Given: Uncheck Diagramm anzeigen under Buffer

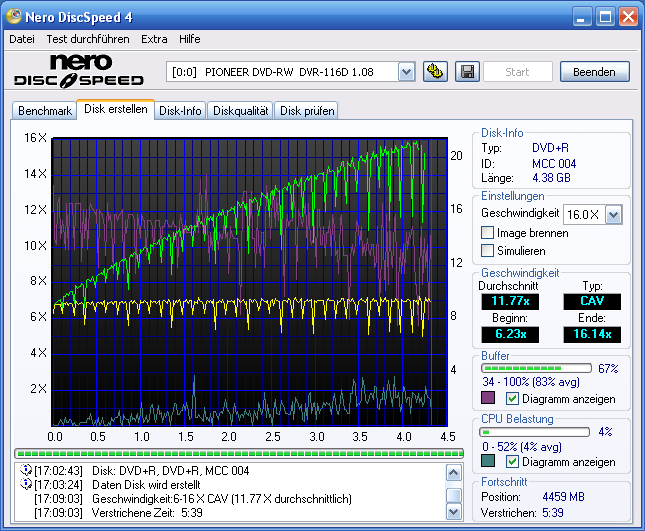Looking at the screenshot, I should [x=512, y=399].
